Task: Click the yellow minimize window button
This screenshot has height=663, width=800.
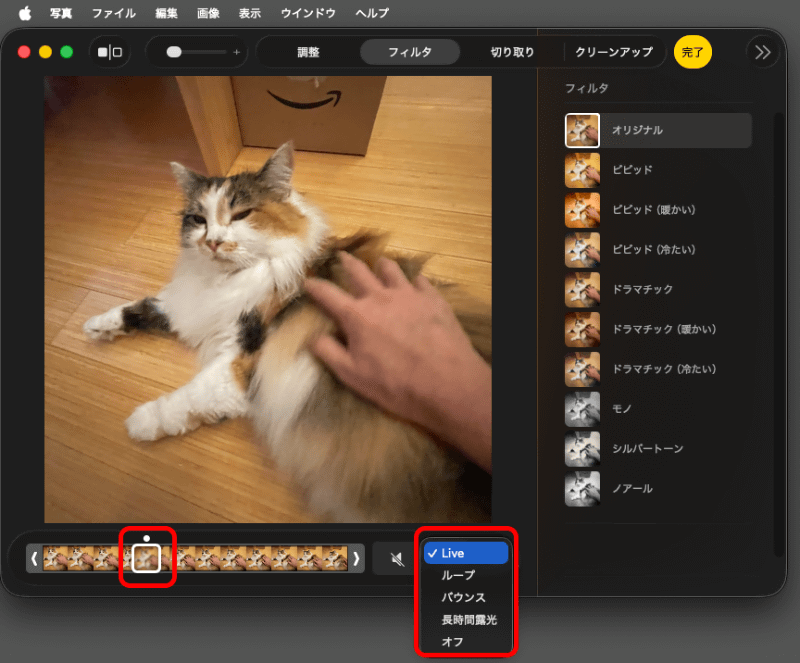Action: click(45, 52)
